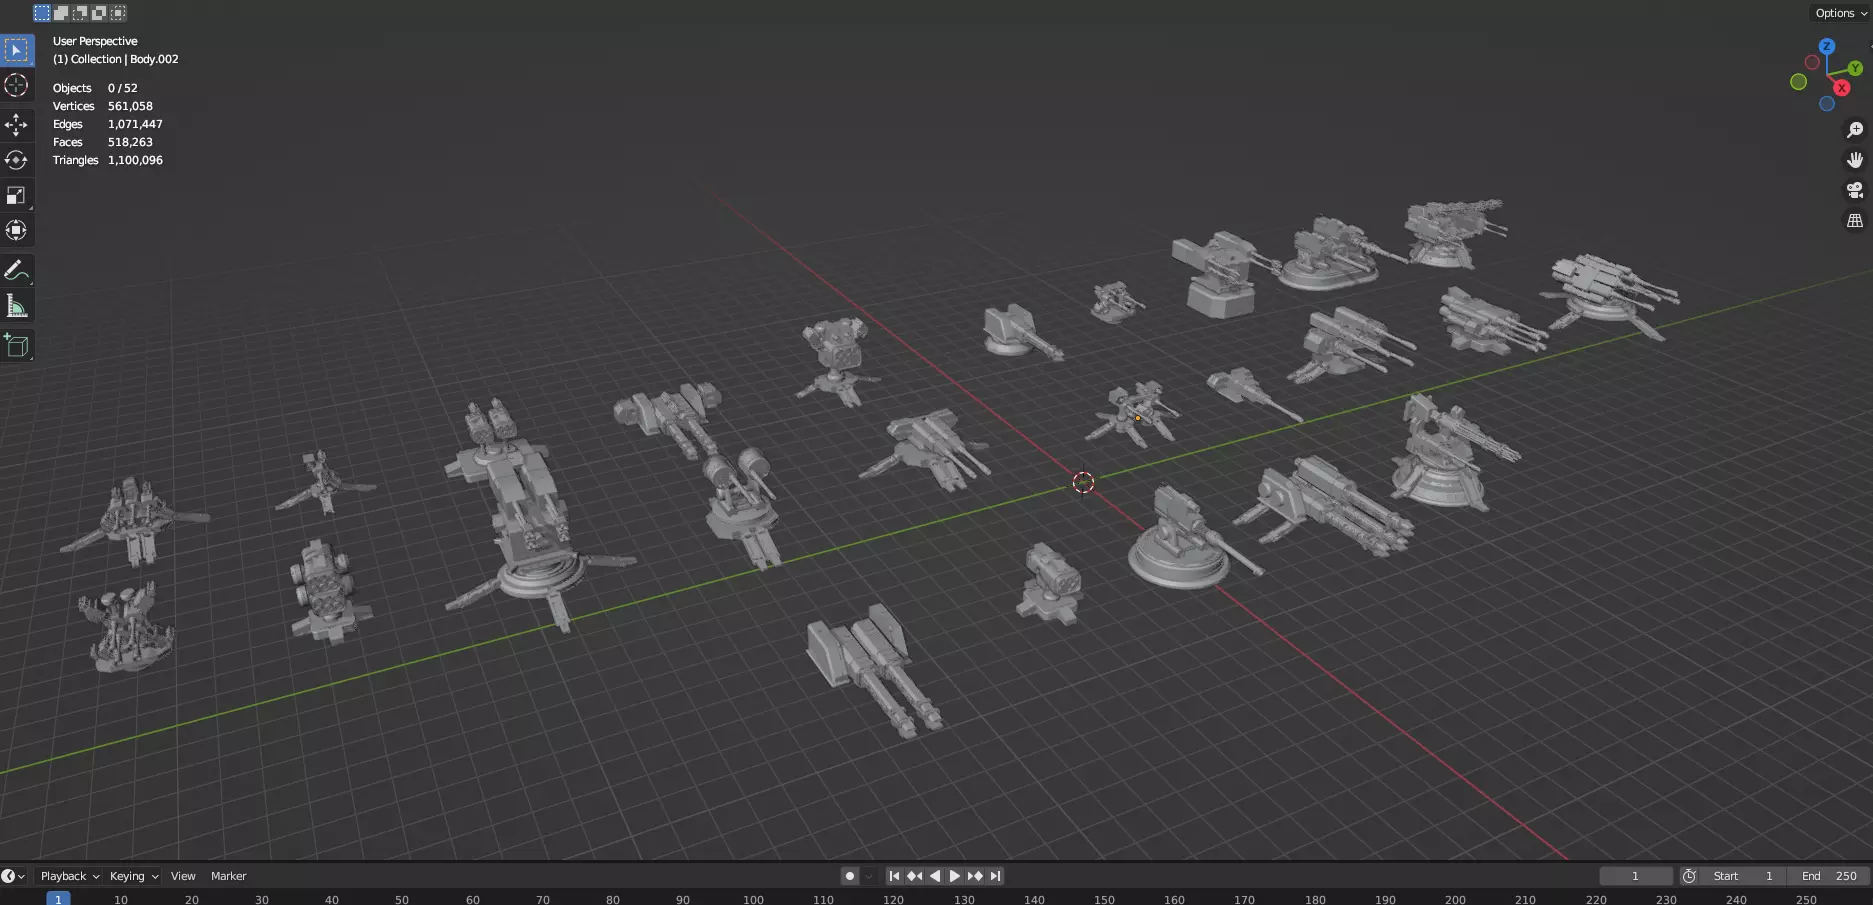Click frame 200 on the timeline ruler

pyautogui.click(x=1455, y=900)
